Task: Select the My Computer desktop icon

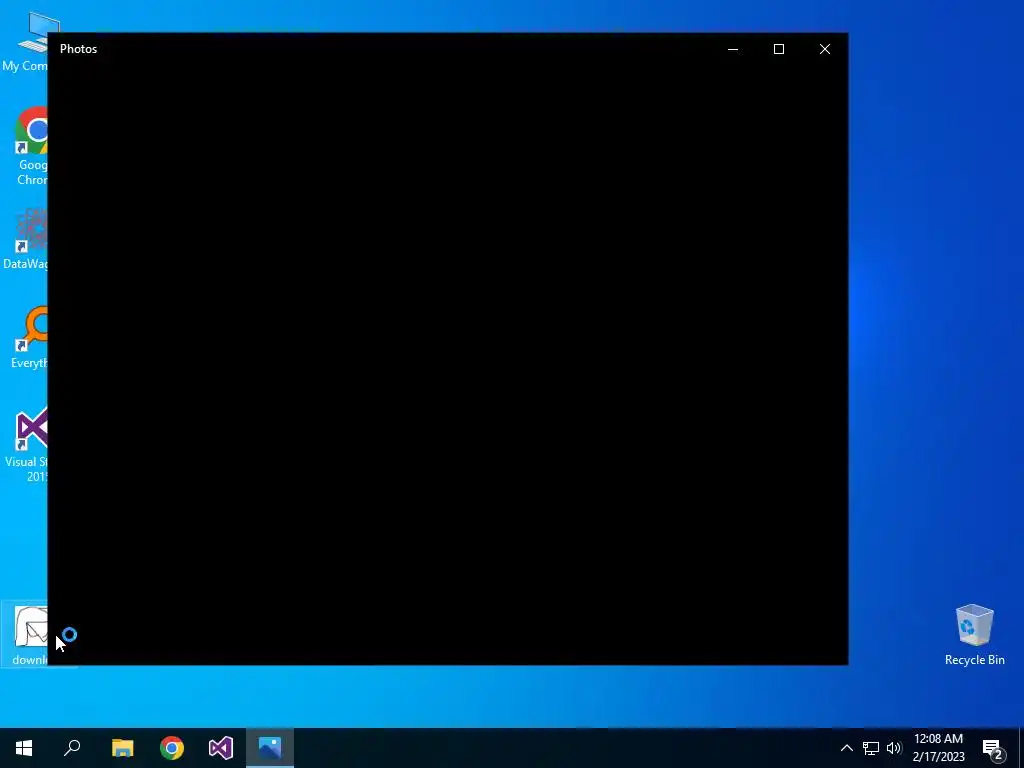Action: tap(25, 42)
